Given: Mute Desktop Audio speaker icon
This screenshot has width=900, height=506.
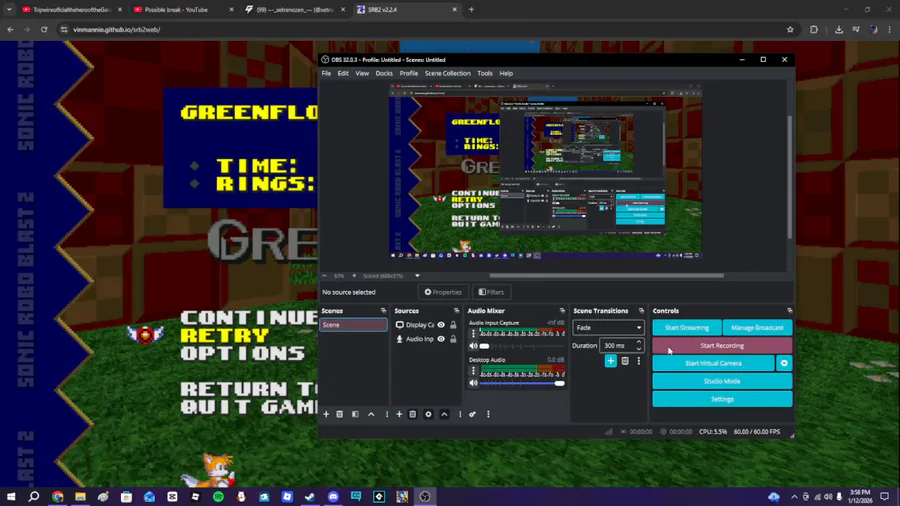Looking at the screenshot, I should coord(474,383).
